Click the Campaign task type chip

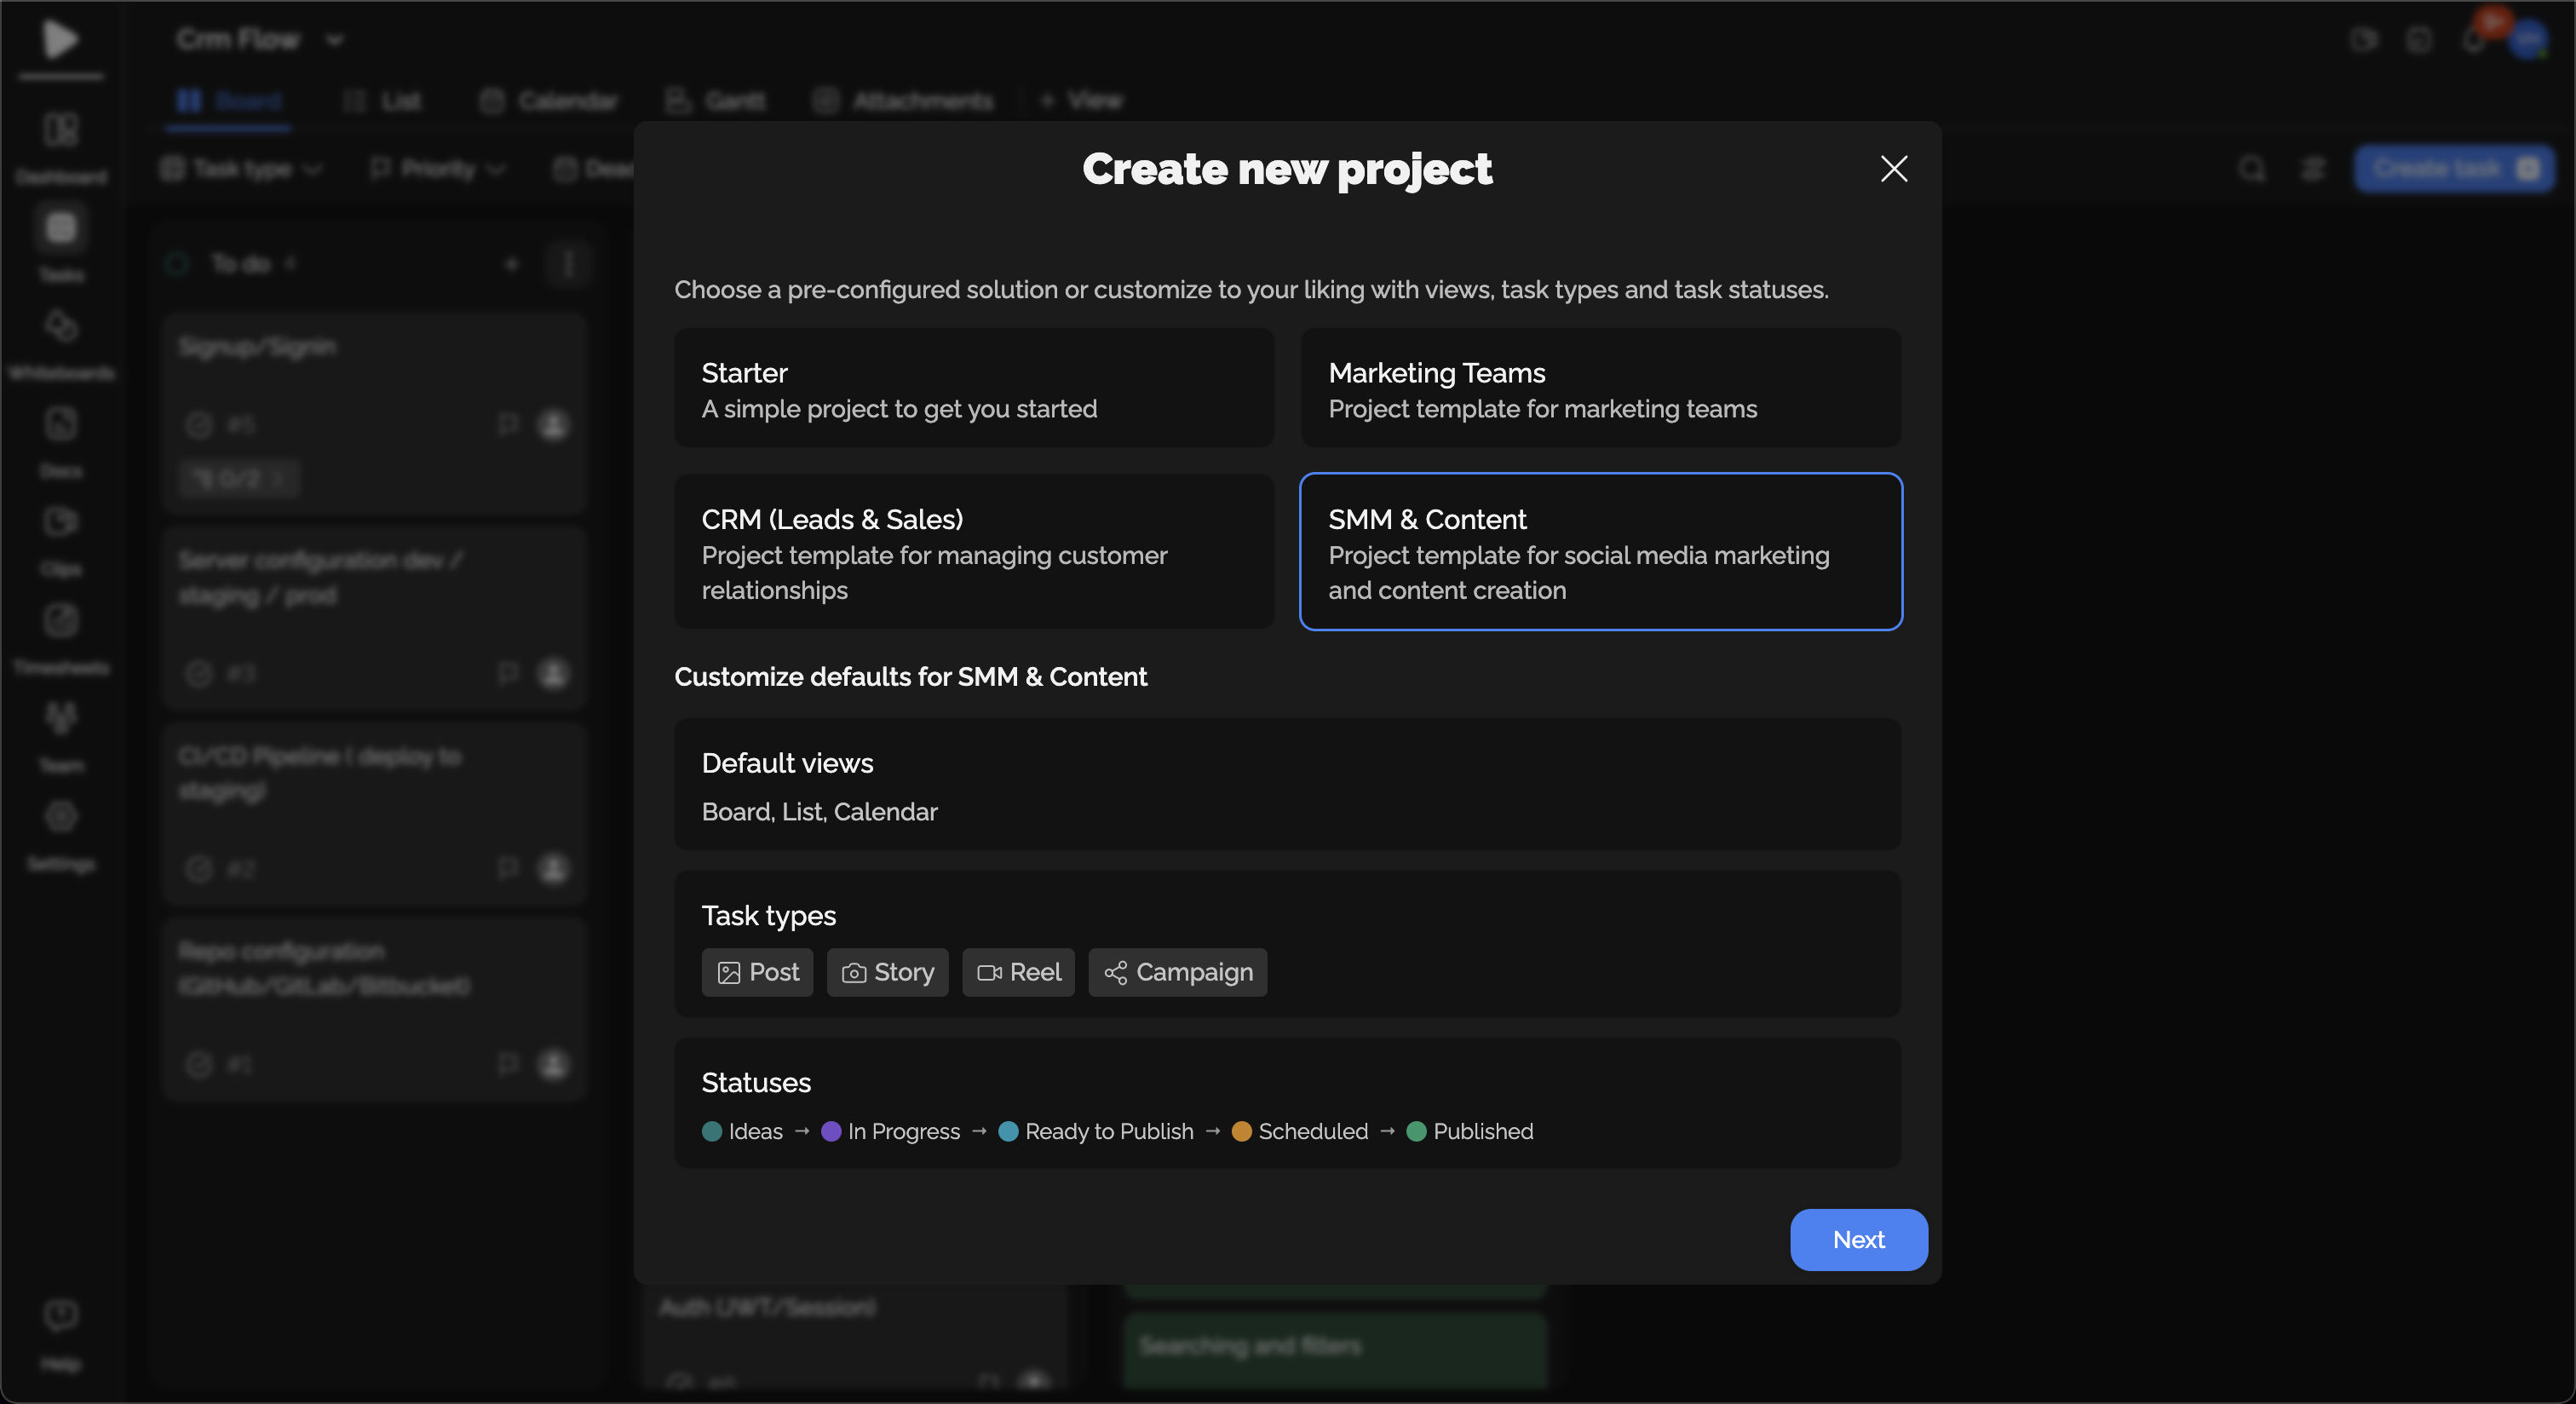1177,972
